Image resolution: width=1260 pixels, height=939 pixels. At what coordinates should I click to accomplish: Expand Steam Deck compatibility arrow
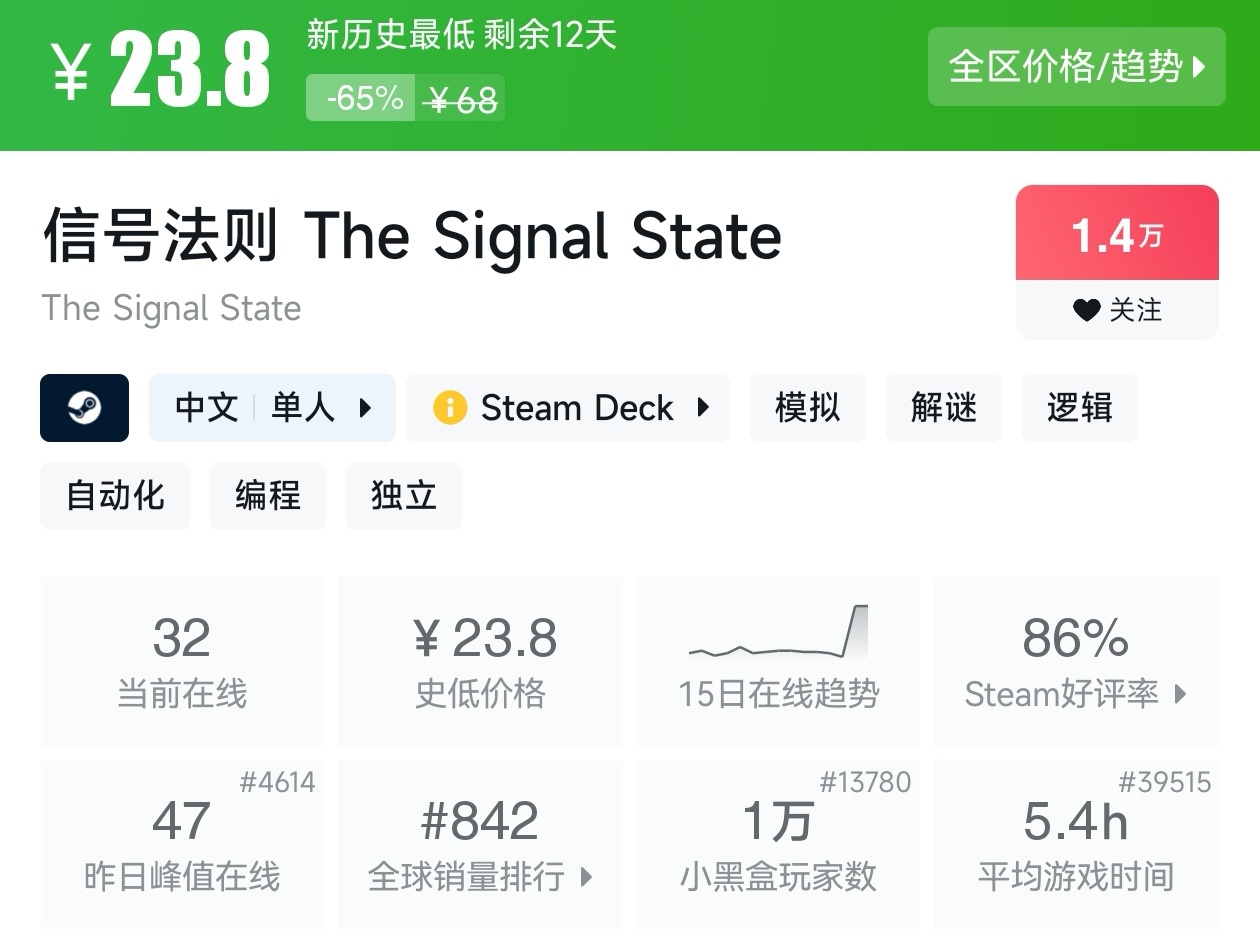pyautogui.click(x=703, y=408)
